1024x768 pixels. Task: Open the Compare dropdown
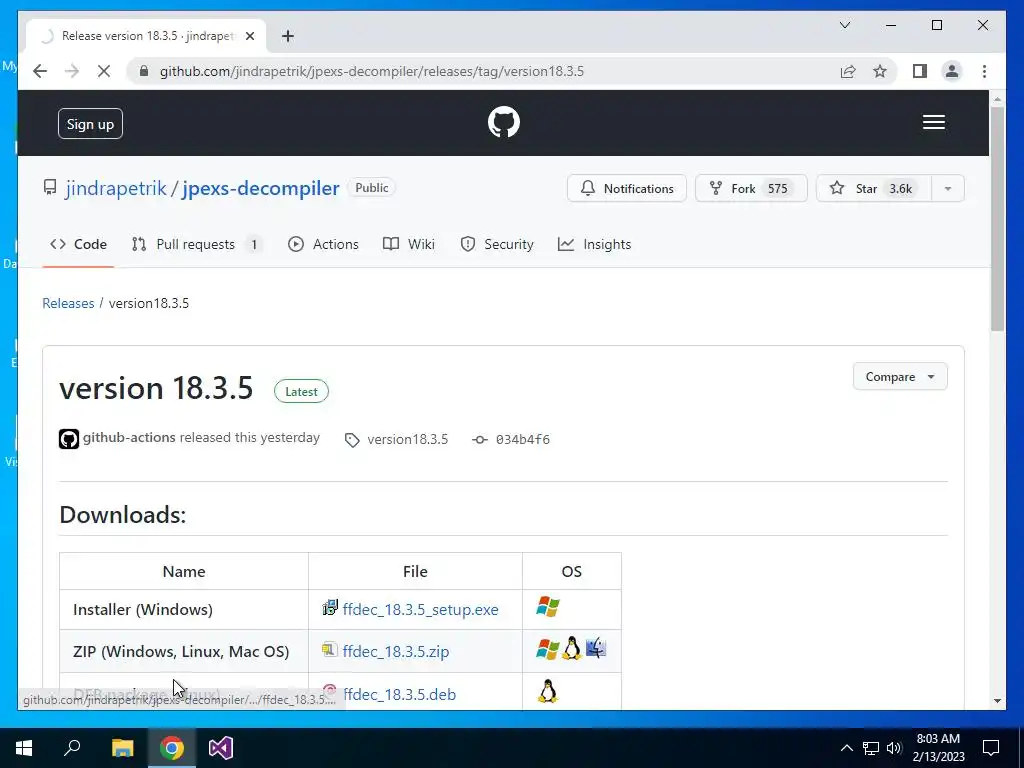899,377
